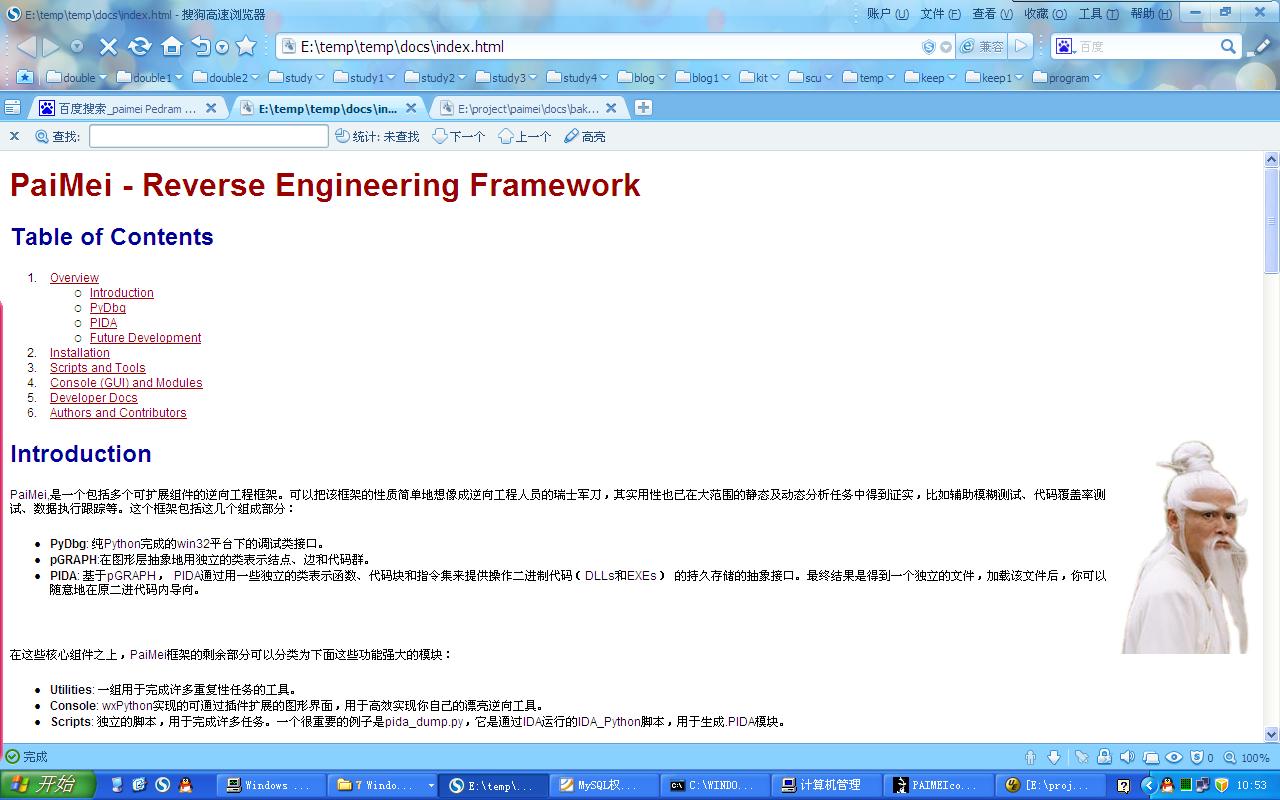This screenshot has height=800, width=1280.
Task: Click the 查找 find input field
Action: [209, 136]
